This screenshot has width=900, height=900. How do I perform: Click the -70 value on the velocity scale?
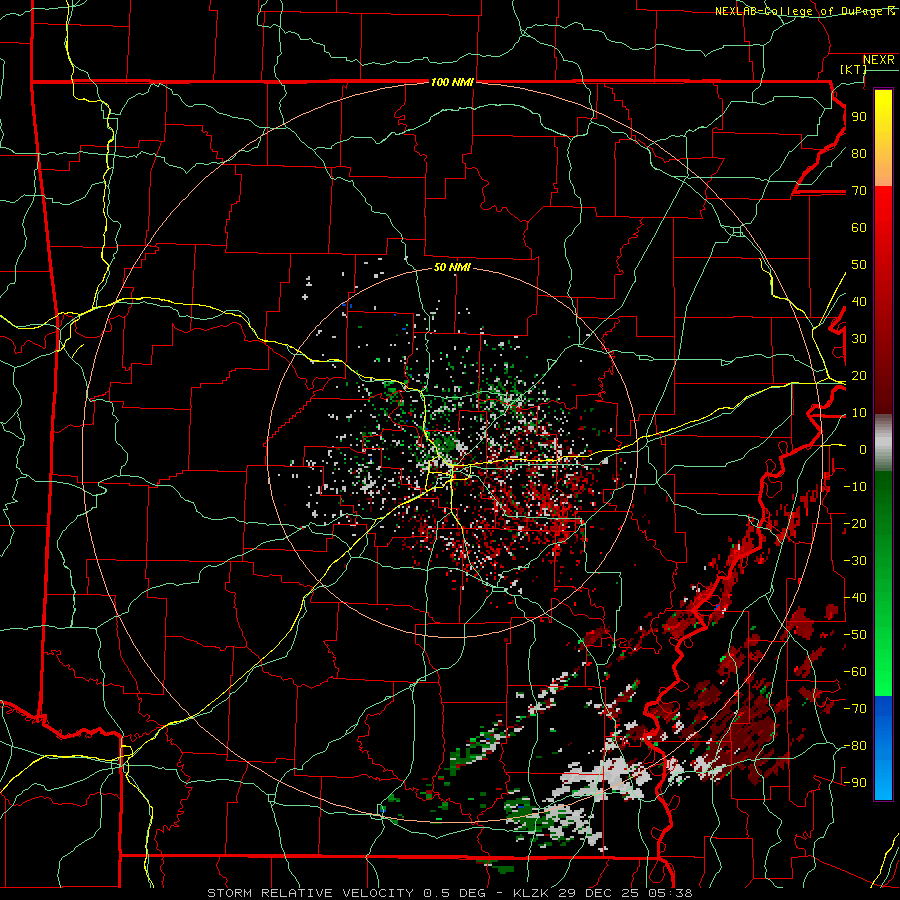[x=855, y=709]
